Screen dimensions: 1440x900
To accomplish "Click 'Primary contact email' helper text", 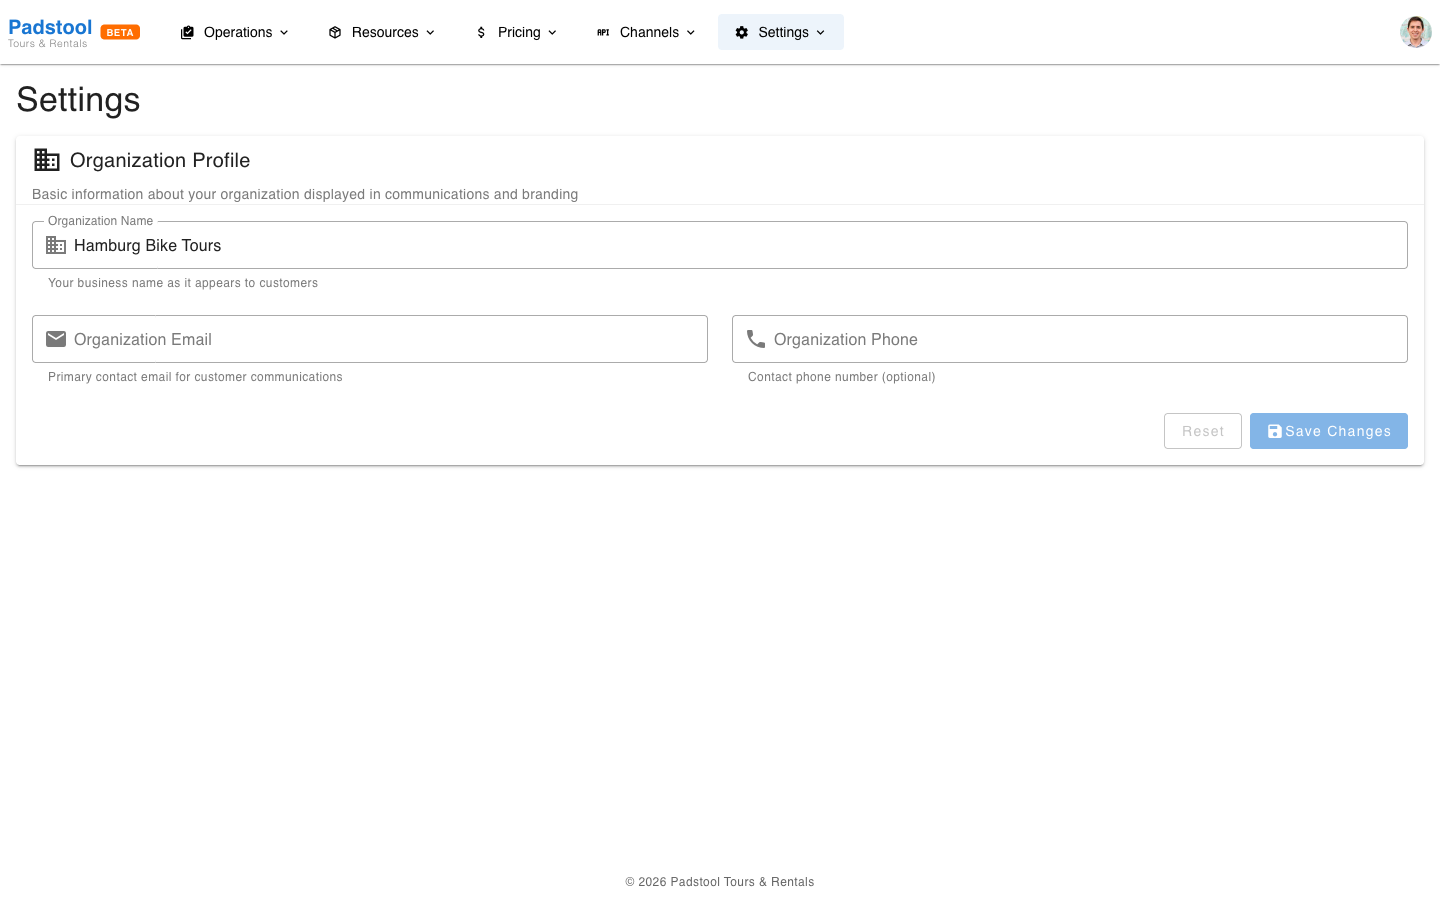I will point(195,377).
